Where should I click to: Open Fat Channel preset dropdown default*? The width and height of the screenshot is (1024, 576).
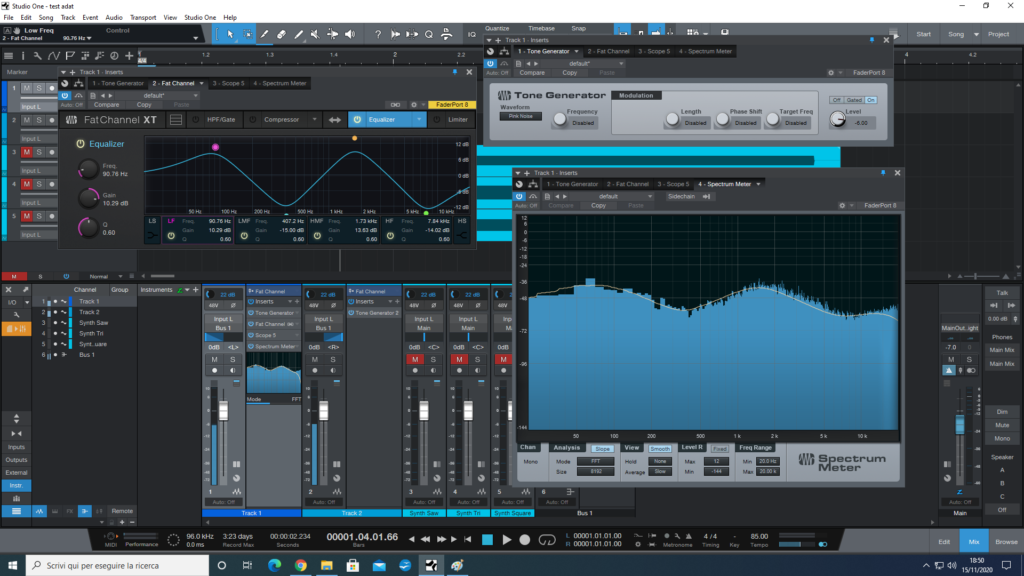pos(153,95)
